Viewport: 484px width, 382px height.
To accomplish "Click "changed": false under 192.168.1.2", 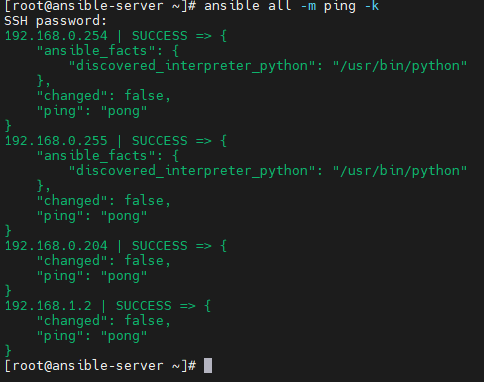I will 103,321.
